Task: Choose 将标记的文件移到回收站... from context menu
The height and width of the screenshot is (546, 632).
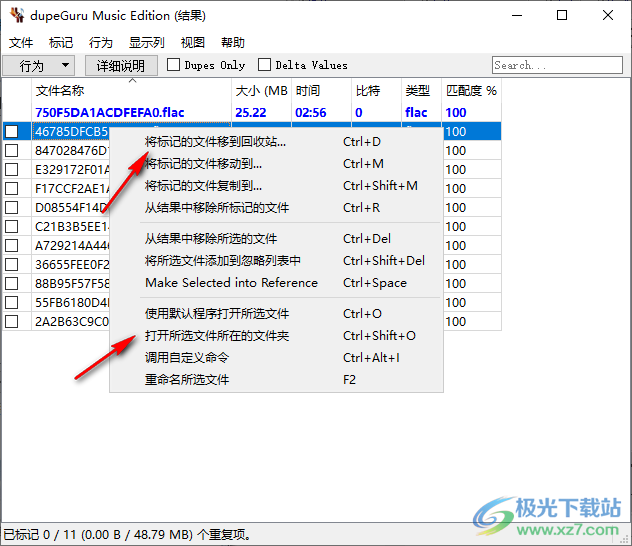Action: coord(276,142)
